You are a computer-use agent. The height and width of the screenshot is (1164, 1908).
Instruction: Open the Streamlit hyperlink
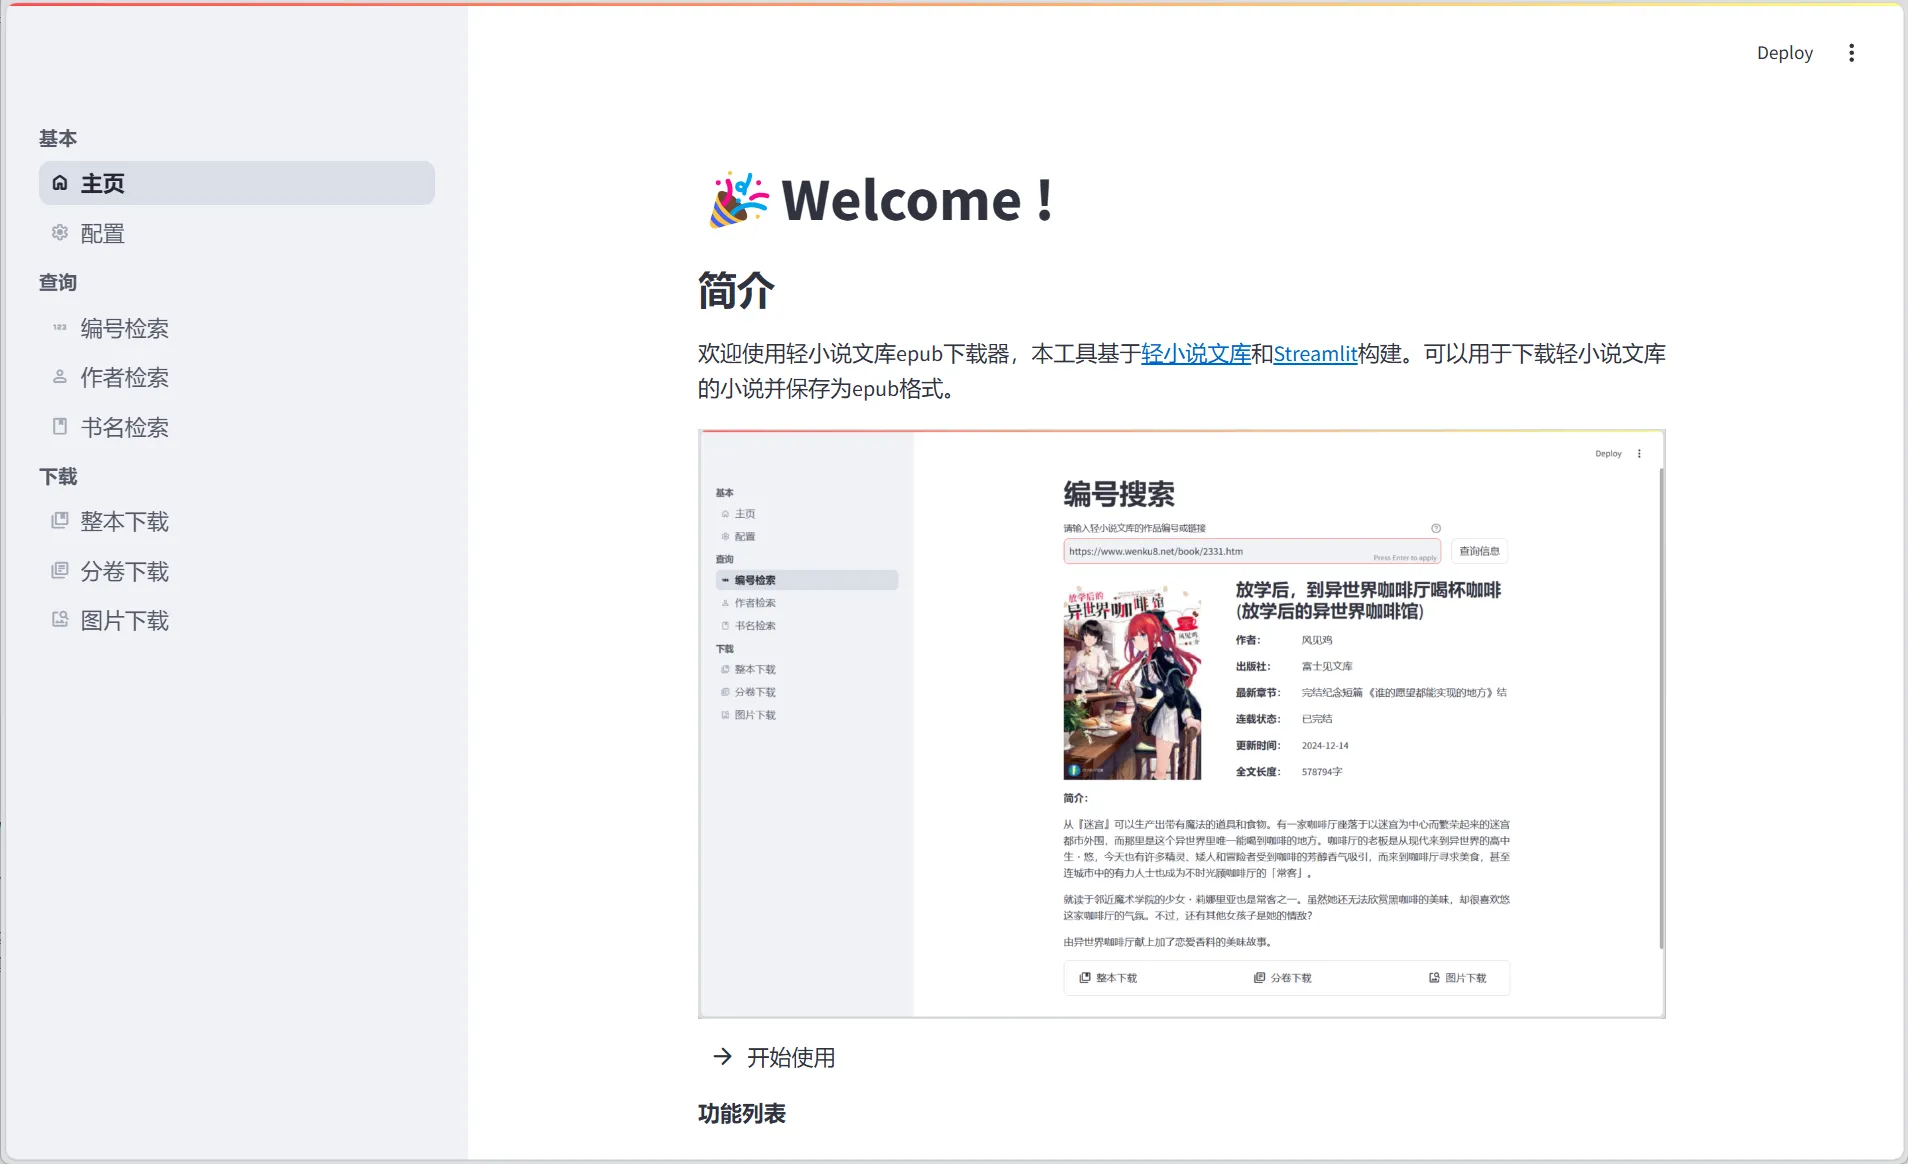coord(1315,354)
